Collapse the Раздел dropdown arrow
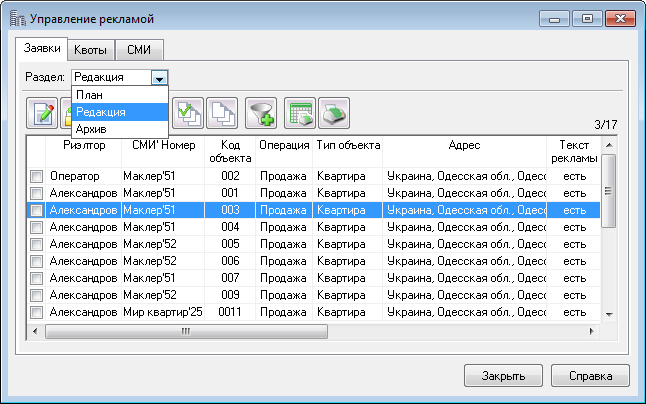646x404 pixels. 159,77
